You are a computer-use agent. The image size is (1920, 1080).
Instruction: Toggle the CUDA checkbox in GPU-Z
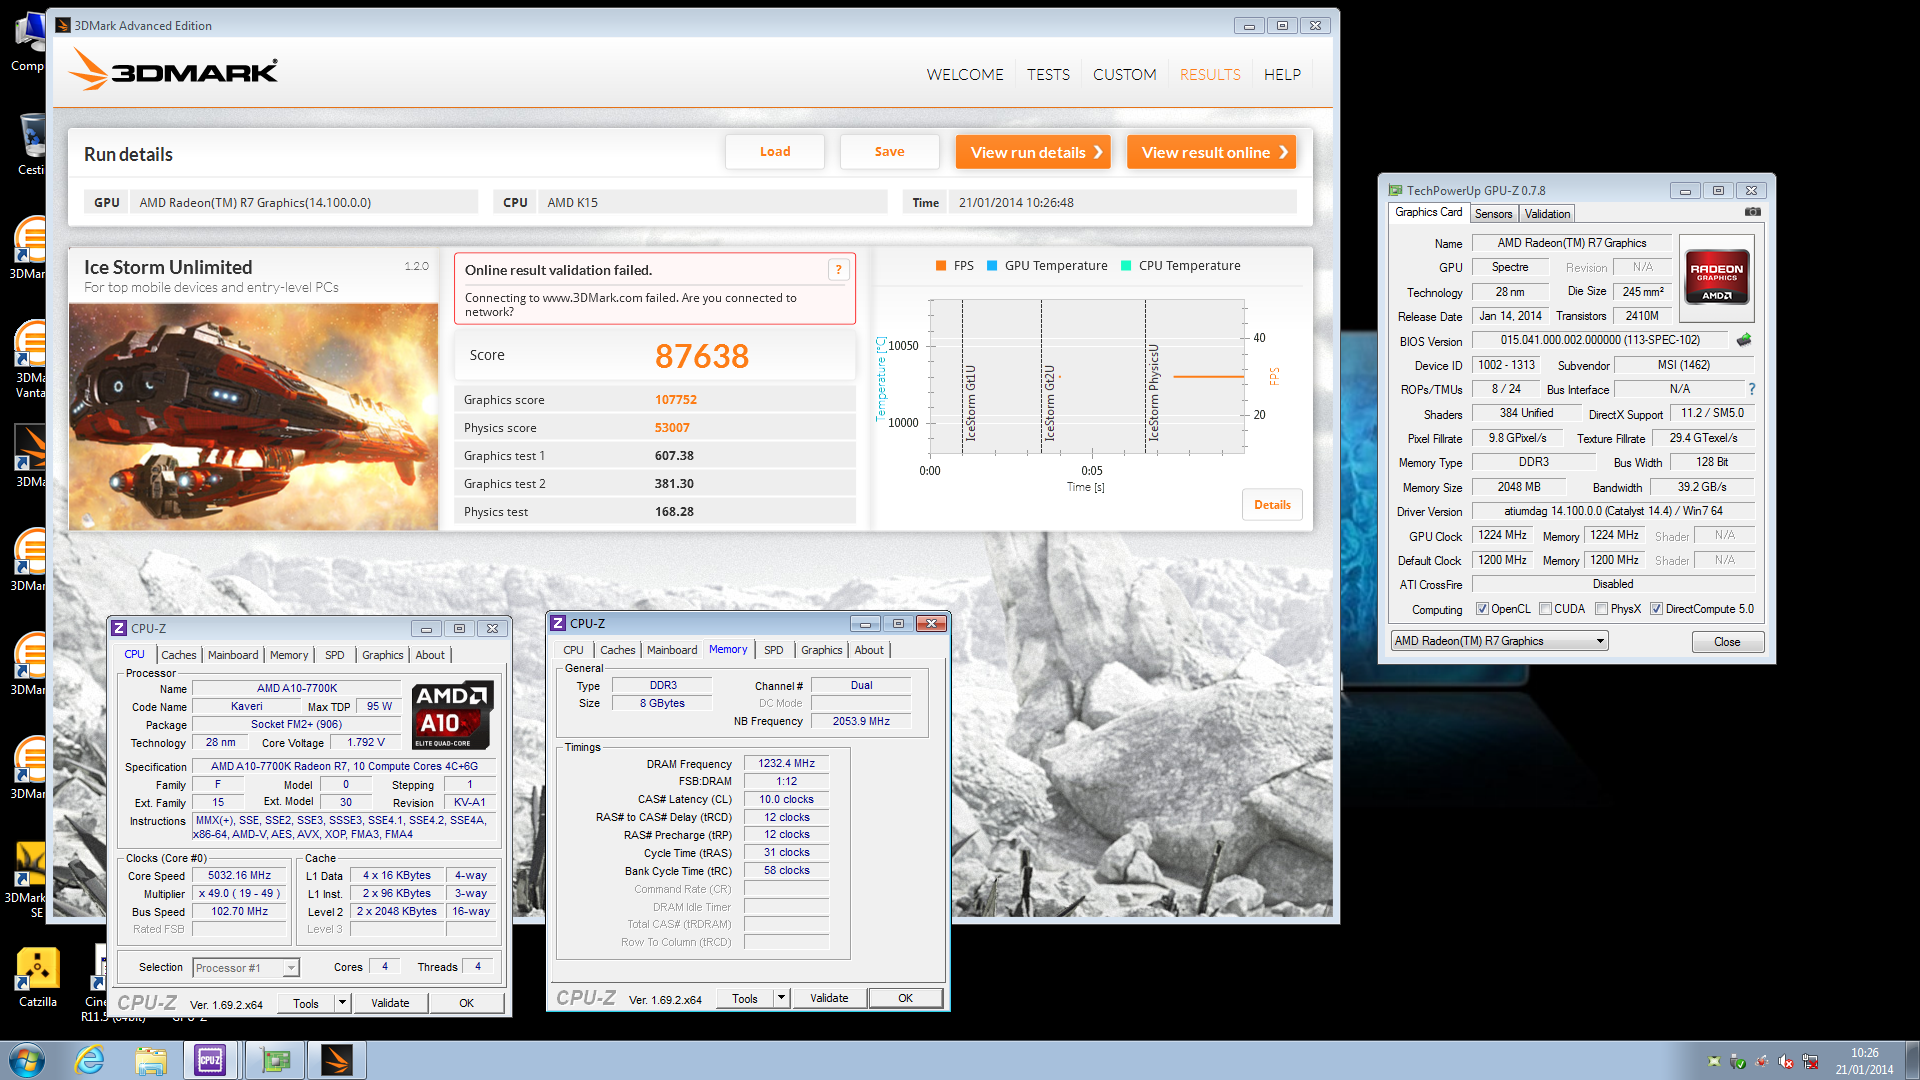tap(1545, 609)
